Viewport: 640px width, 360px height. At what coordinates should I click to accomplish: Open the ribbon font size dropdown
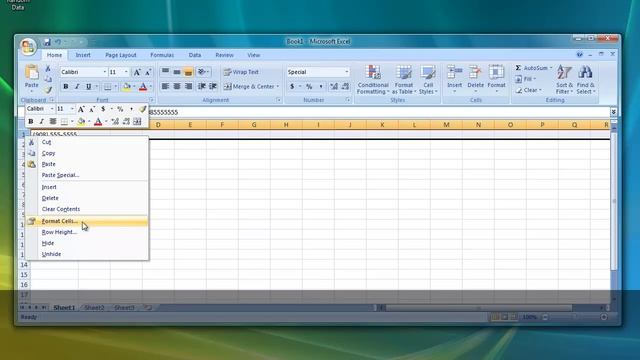coord(126,72)
